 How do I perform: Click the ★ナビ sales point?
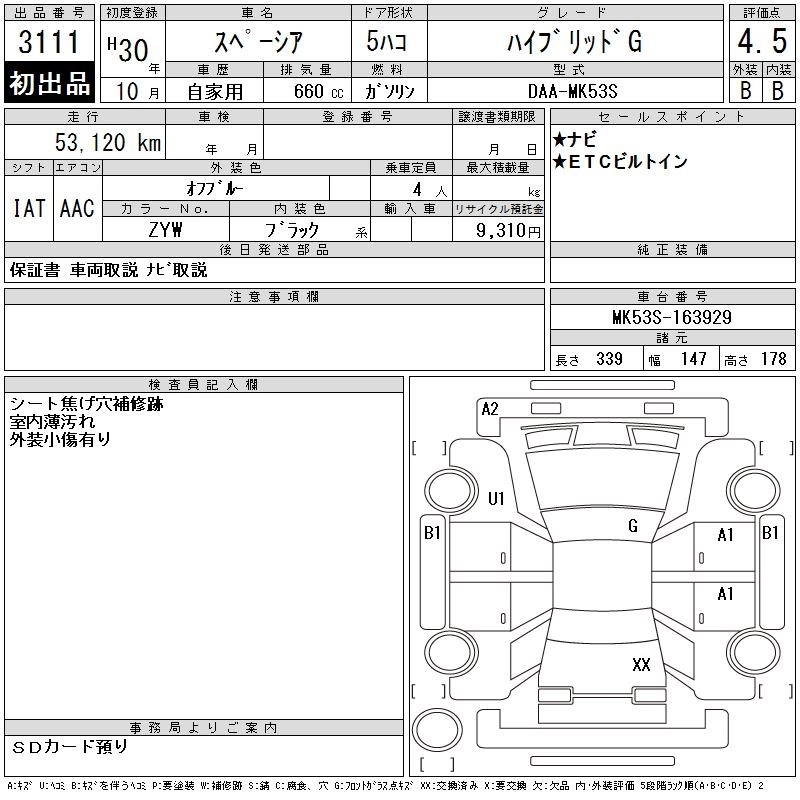pos(574,139)
